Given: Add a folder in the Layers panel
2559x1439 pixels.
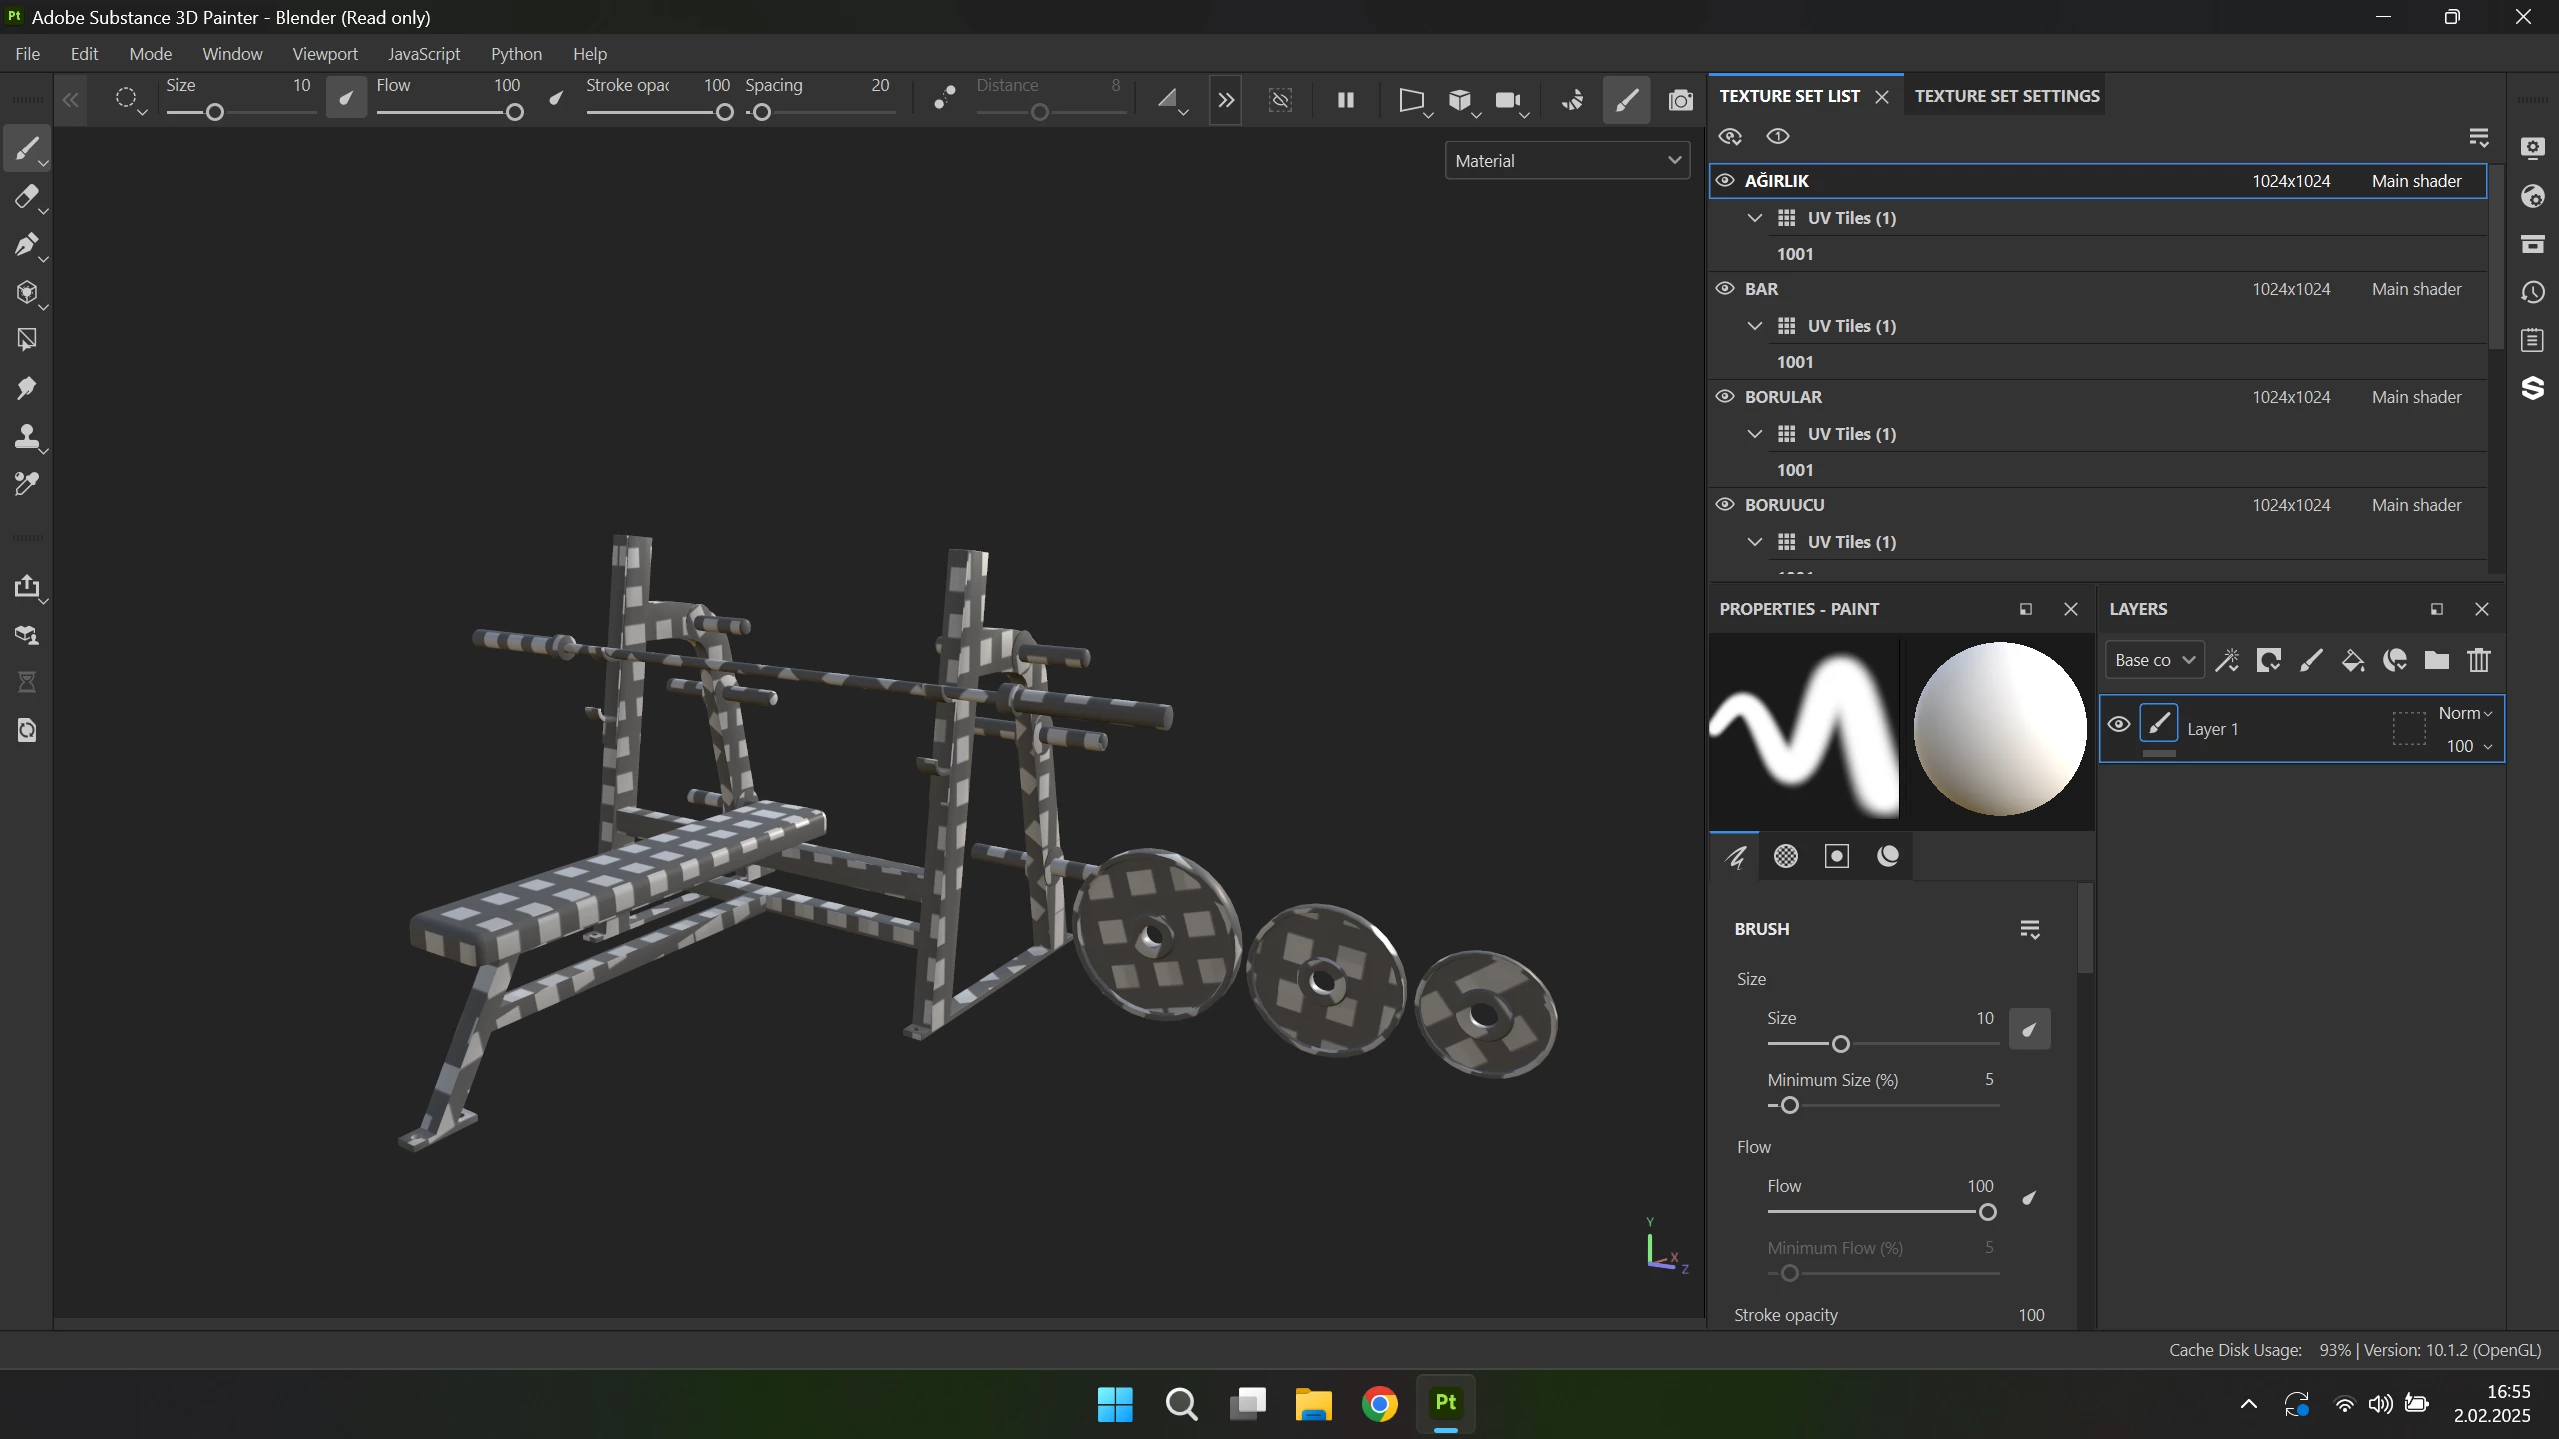Looking at the screenshot, I should (2436, 661).
